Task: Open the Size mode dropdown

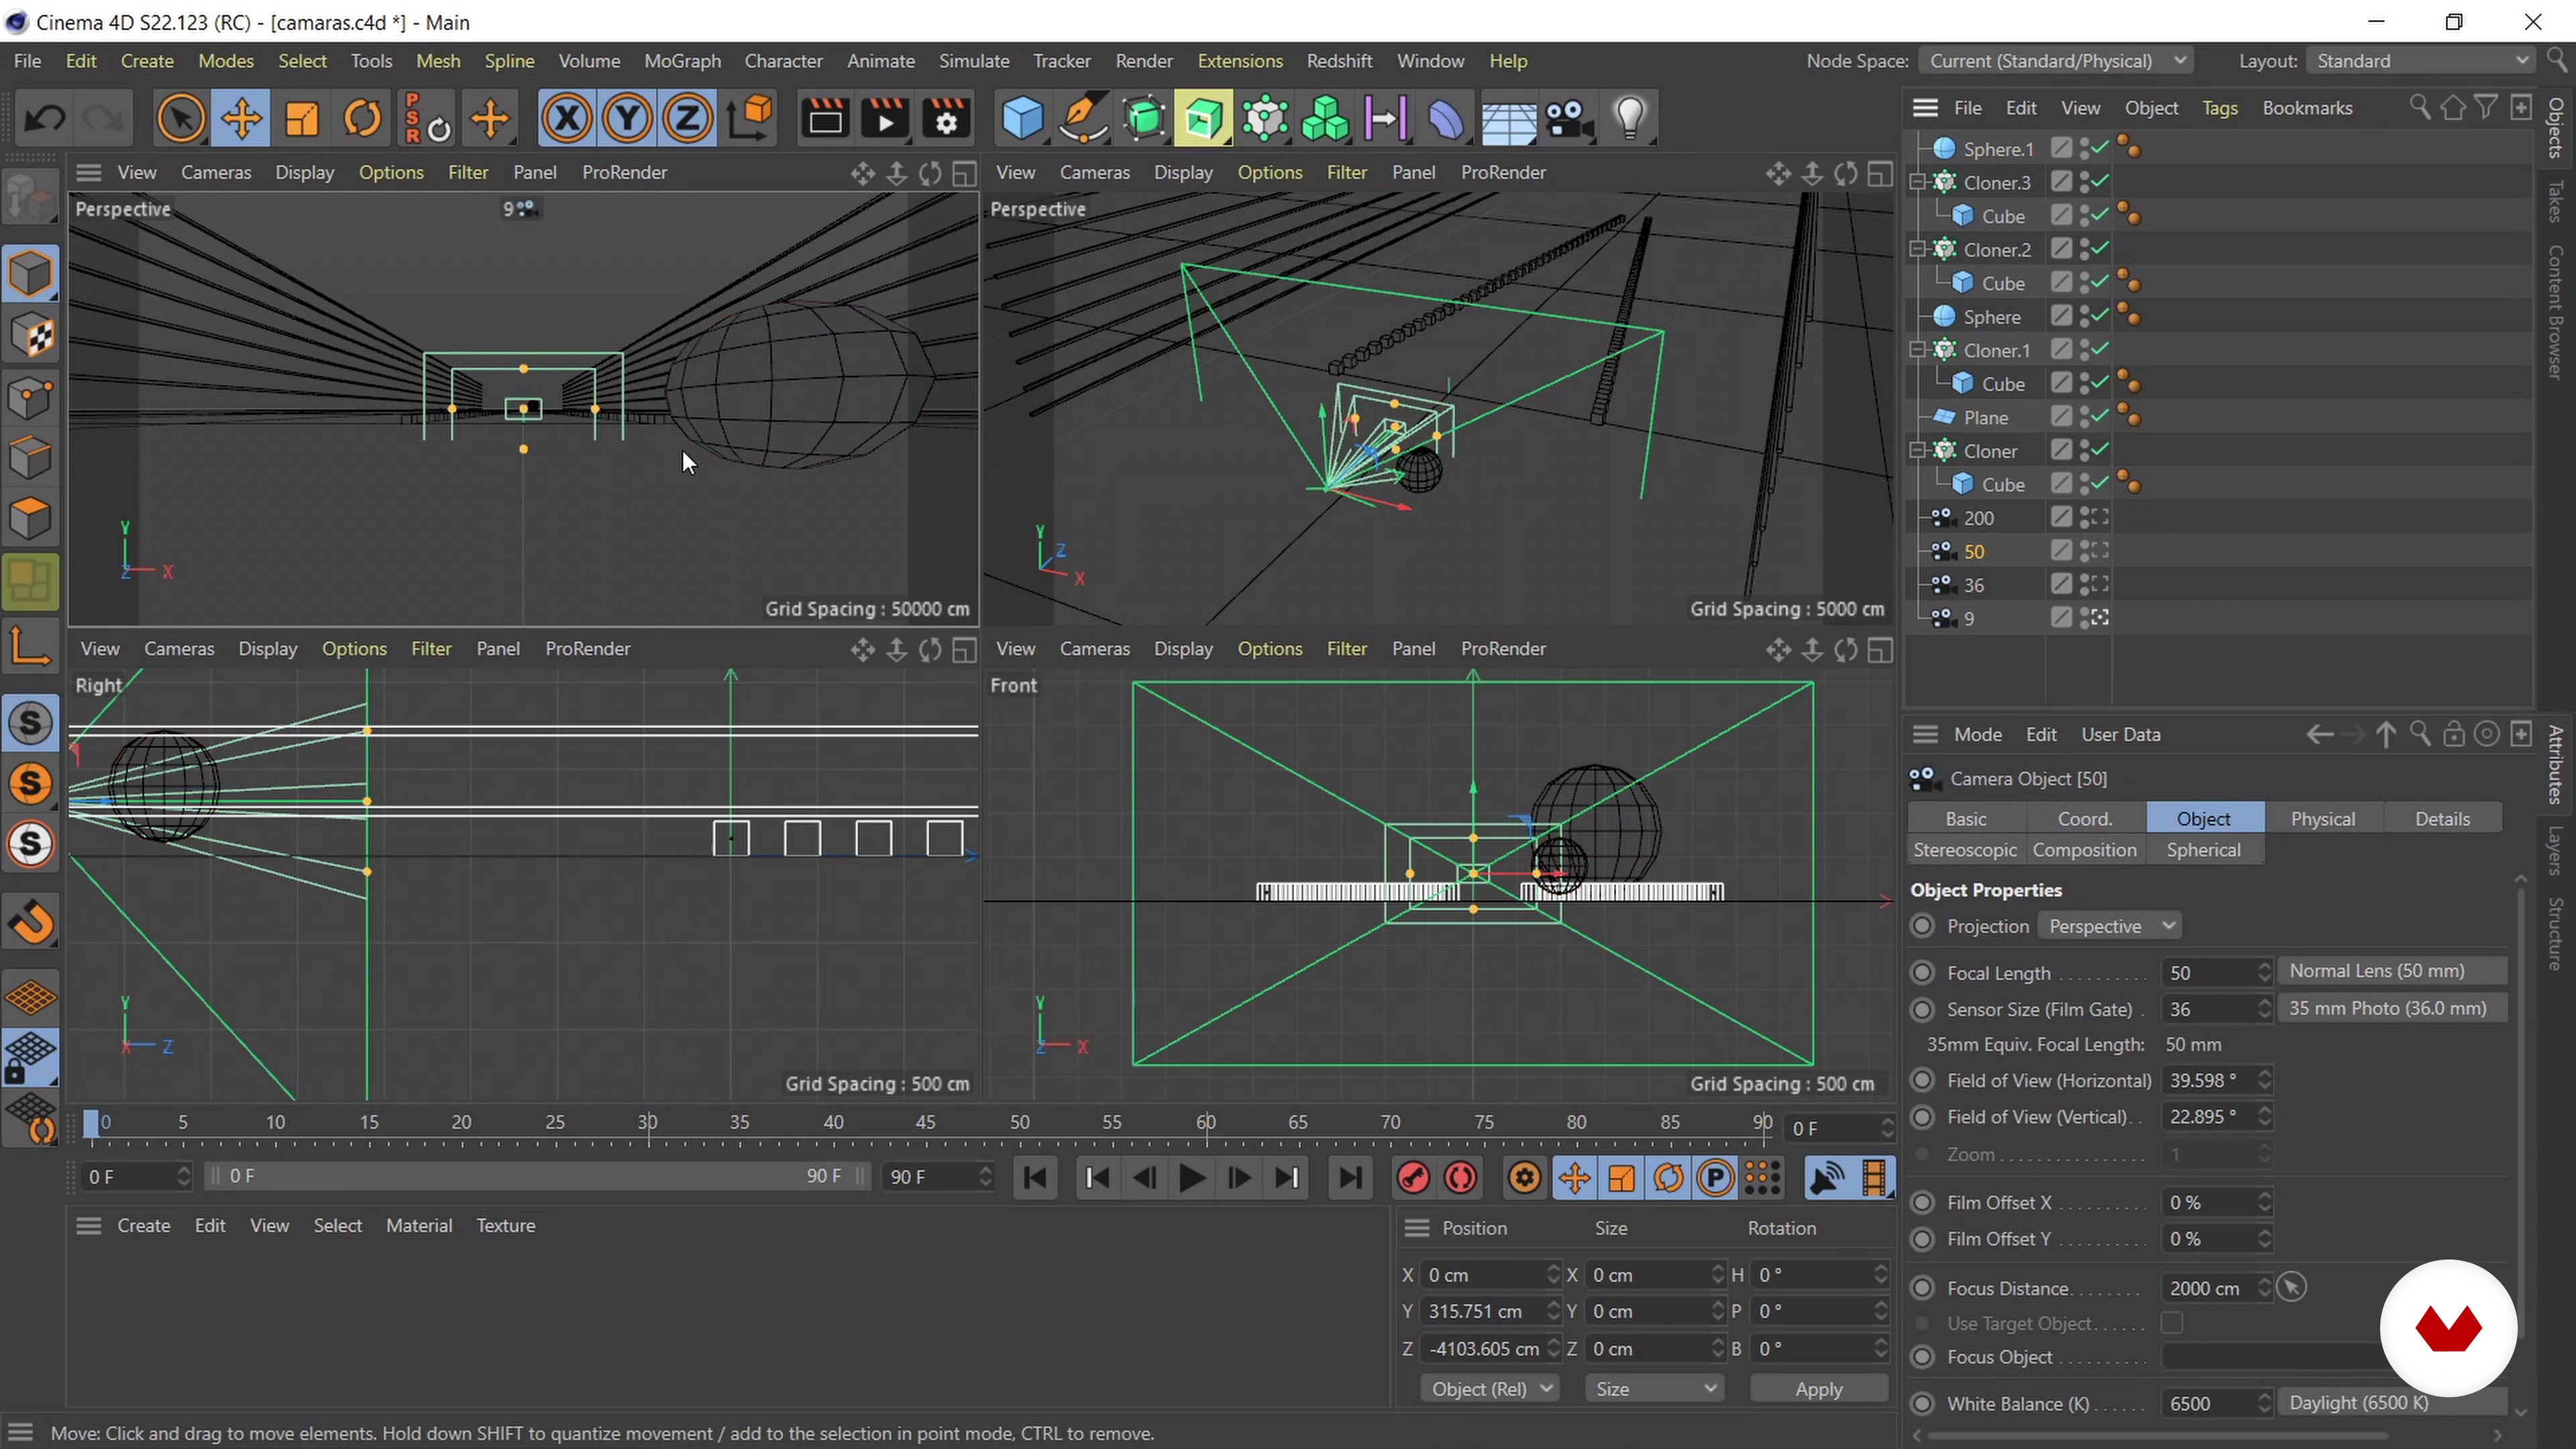Action: pyautogui.click(x=1654, y=1389)
